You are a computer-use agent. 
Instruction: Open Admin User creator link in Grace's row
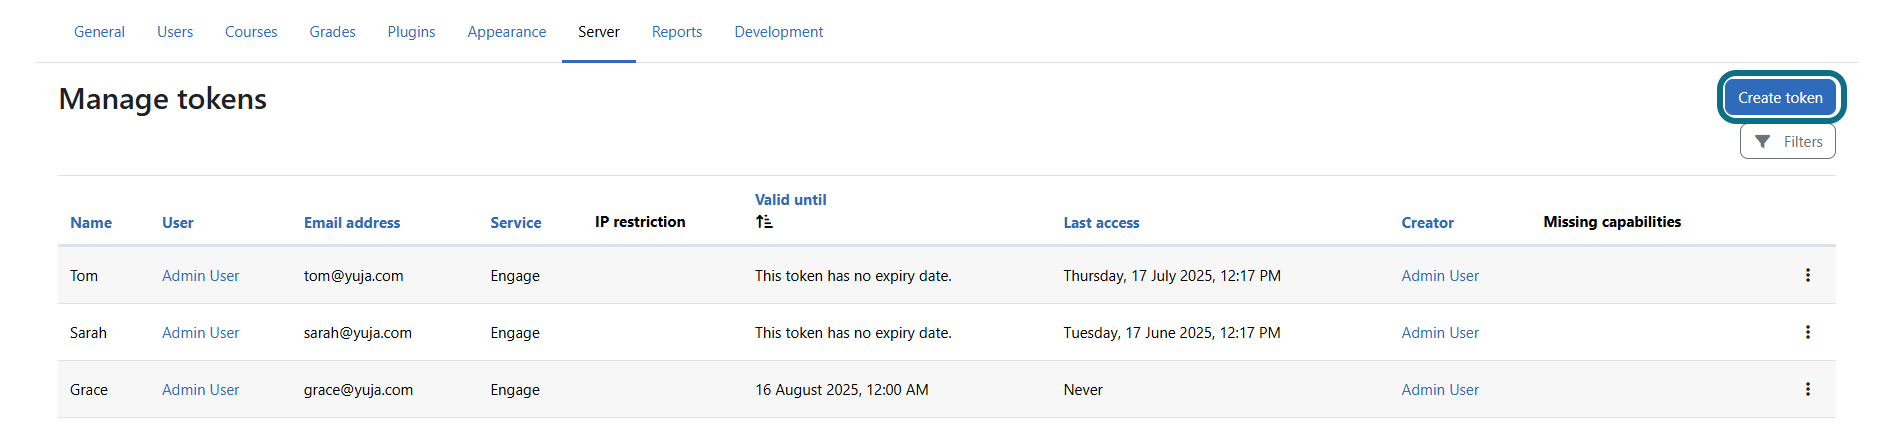click(1440, 390)
